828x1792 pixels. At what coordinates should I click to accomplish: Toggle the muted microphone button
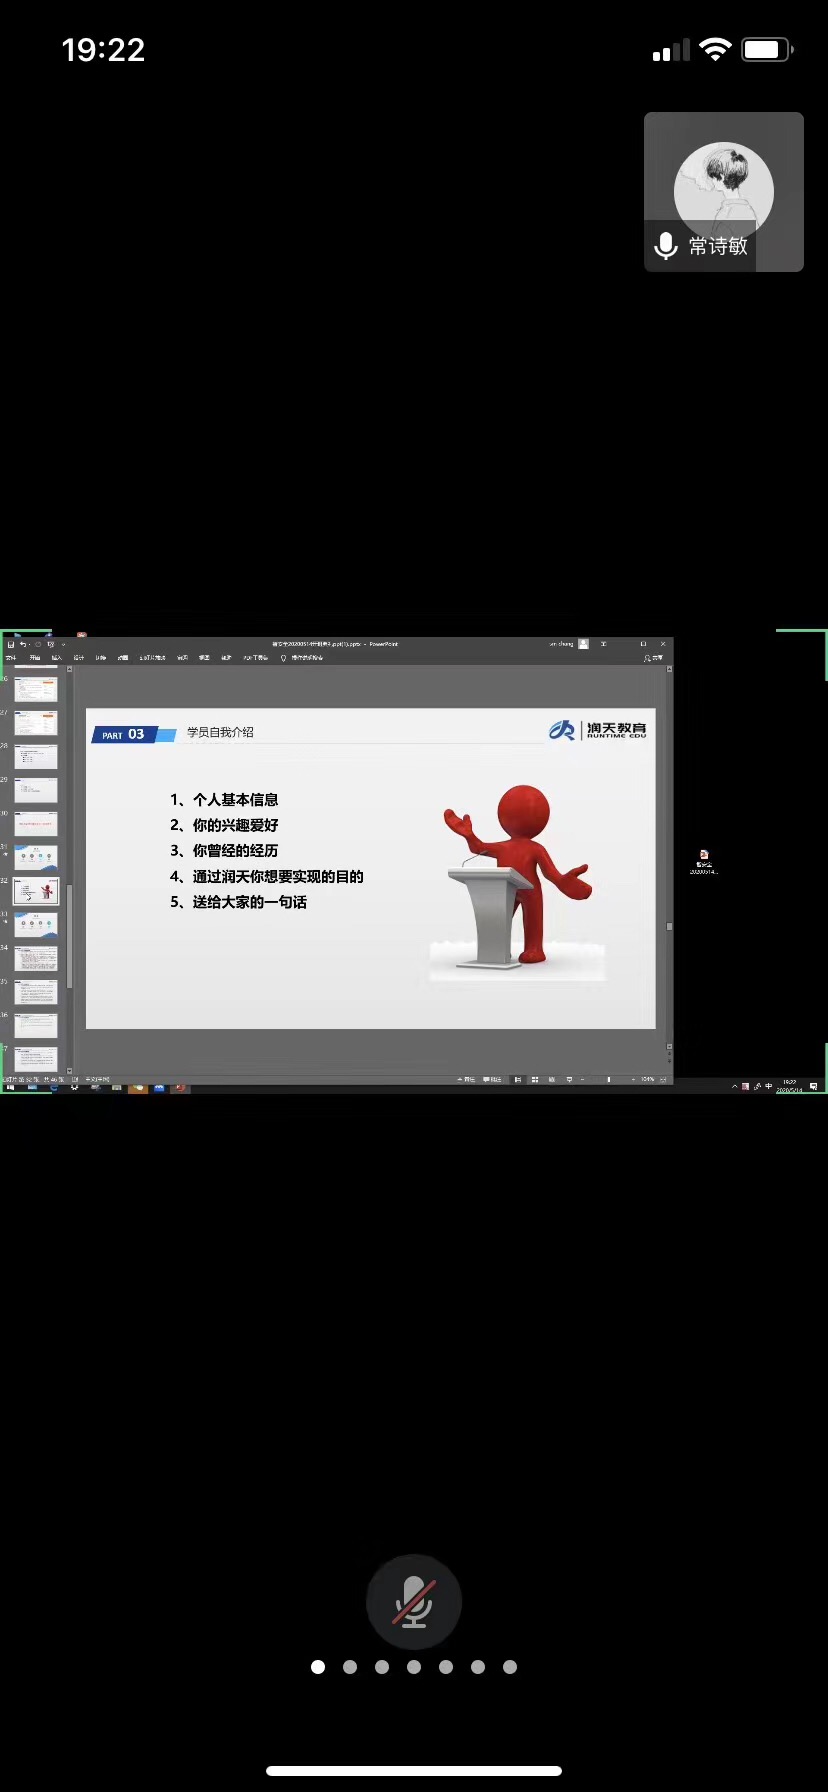413,1602
